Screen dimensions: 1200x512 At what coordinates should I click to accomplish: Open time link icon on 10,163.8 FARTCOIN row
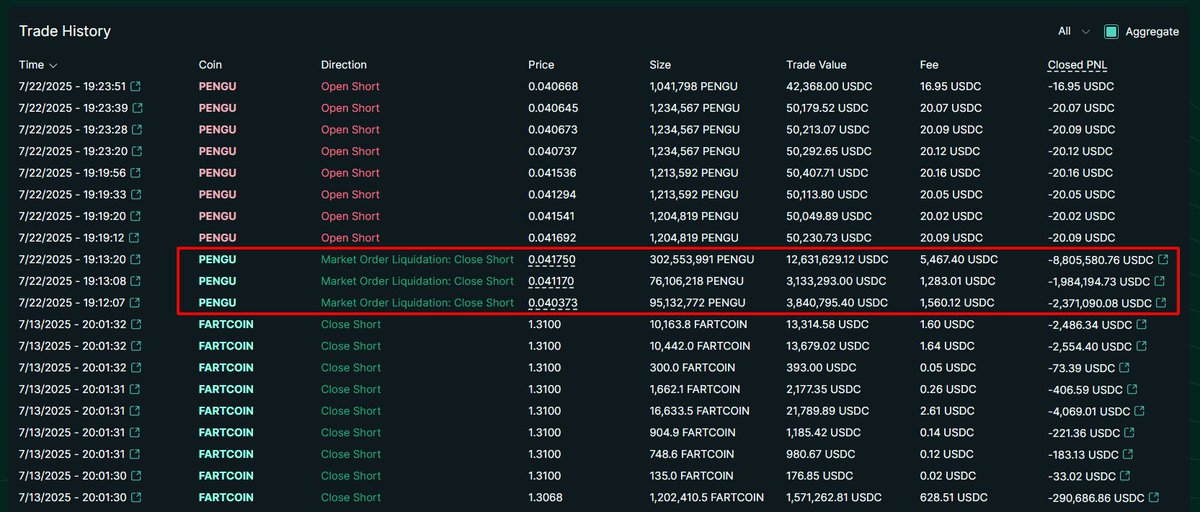coord(137,325)
